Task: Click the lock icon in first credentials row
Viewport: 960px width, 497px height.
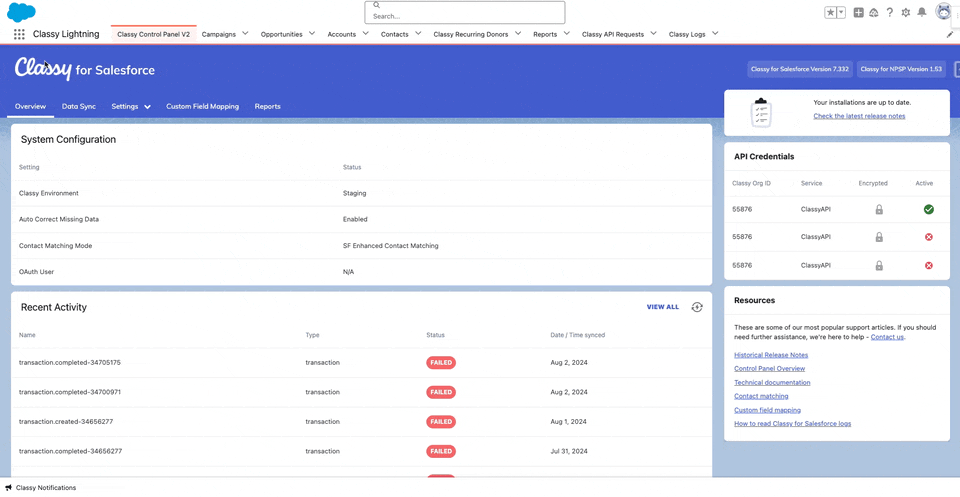Action: (x=879, y=209)
